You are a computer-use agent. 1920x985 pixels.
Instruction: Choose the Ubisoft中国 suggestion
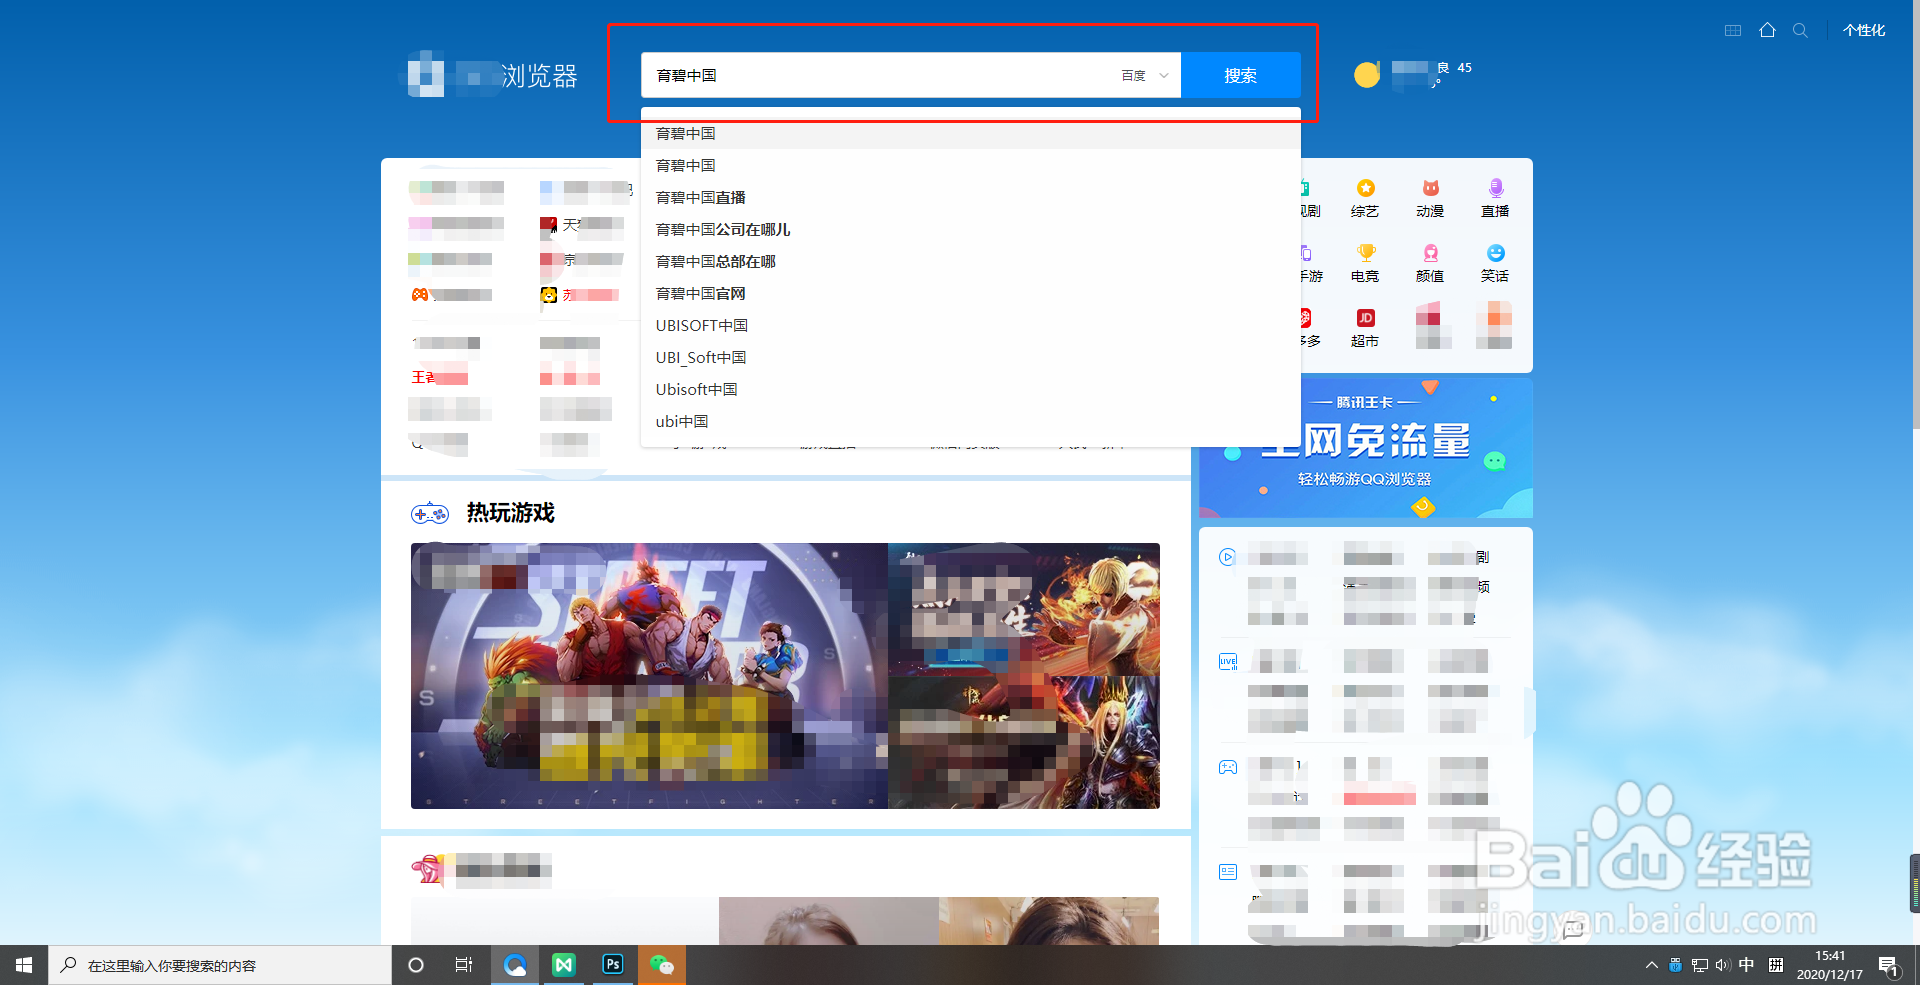tap(970, 390)
